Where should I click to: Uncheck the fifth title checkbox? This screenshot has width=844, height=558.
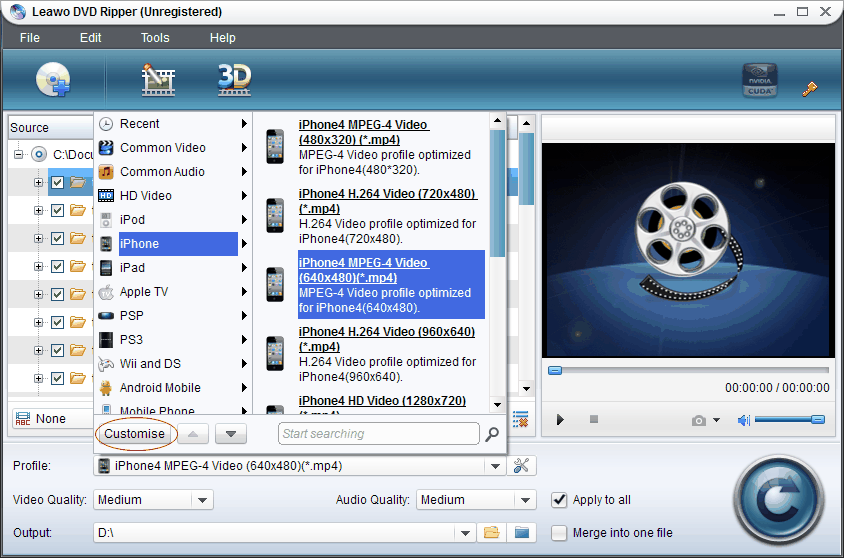[x=58, y=294]
